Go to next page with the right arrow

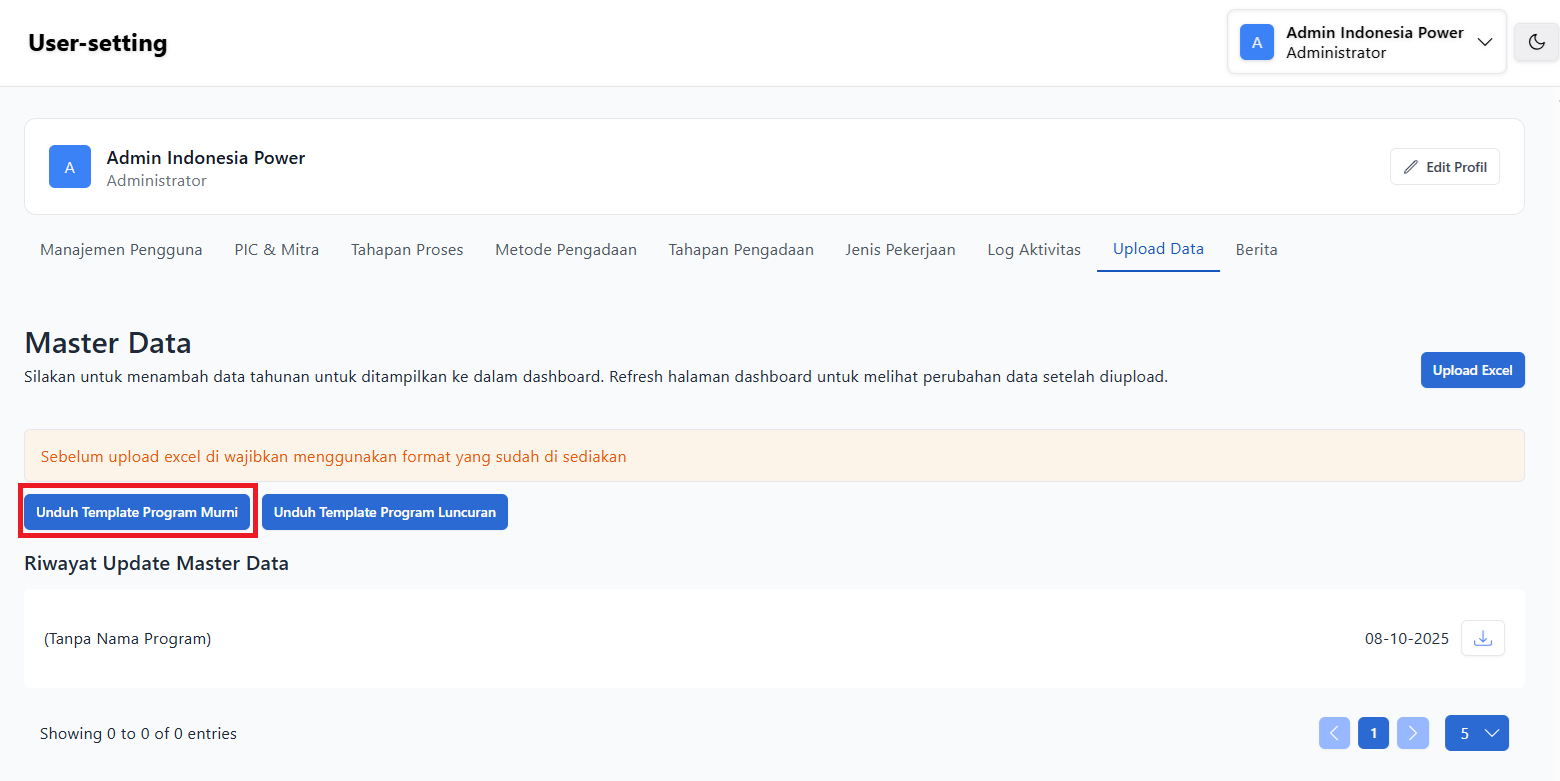click(x=1412, y=733)
